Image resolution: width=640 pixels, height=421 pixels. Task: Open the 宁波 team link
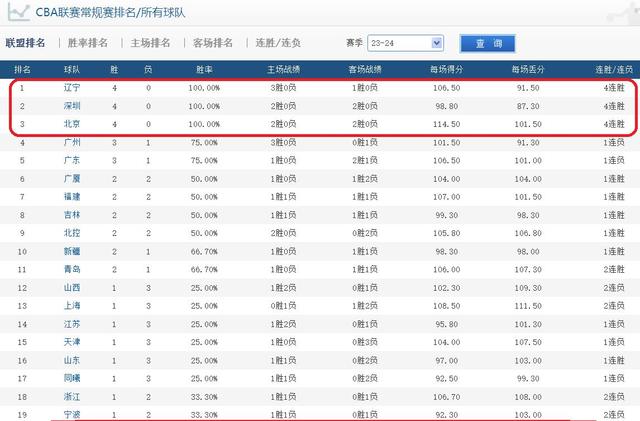(x=72, y=414)
